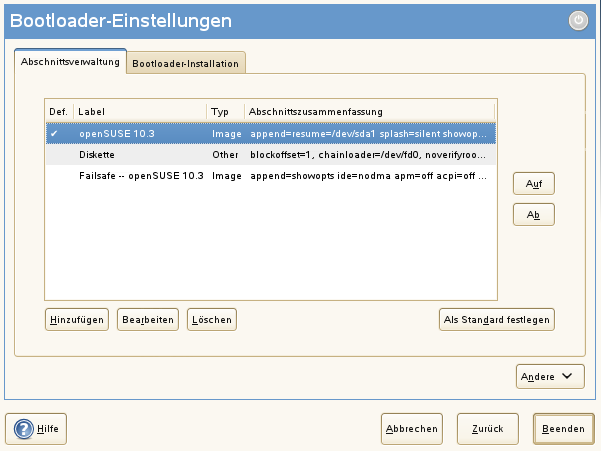
Task: Sort by the Label column header
Action: click(x=140, y=111)
